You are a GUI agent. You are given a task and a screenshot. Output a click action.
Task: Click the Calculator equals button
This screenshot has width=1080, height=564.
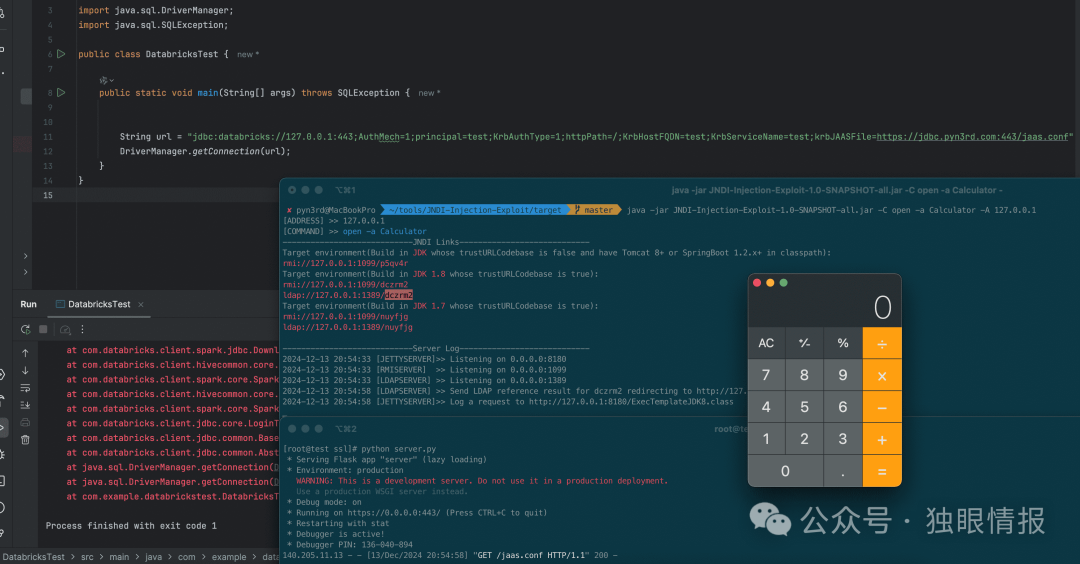click(x=882, y=471)
